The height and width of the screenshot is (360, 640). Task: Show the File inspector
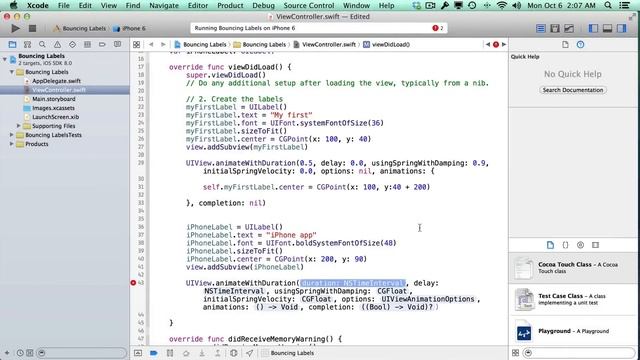pyautogui.click(x=565, y=44)
